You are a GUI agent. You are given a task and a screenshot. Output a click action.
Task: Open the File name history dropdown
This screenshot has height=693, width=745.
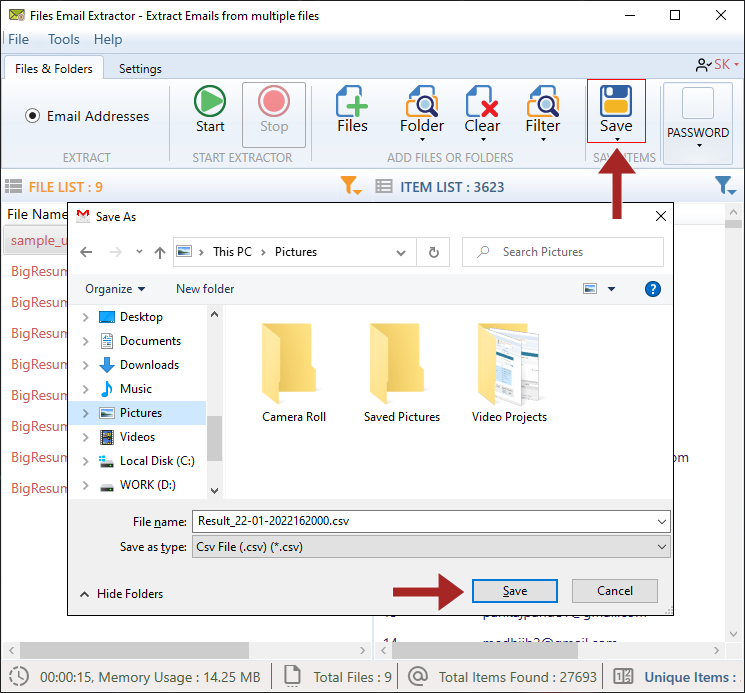pyautogui.click(x=661, y=522)
